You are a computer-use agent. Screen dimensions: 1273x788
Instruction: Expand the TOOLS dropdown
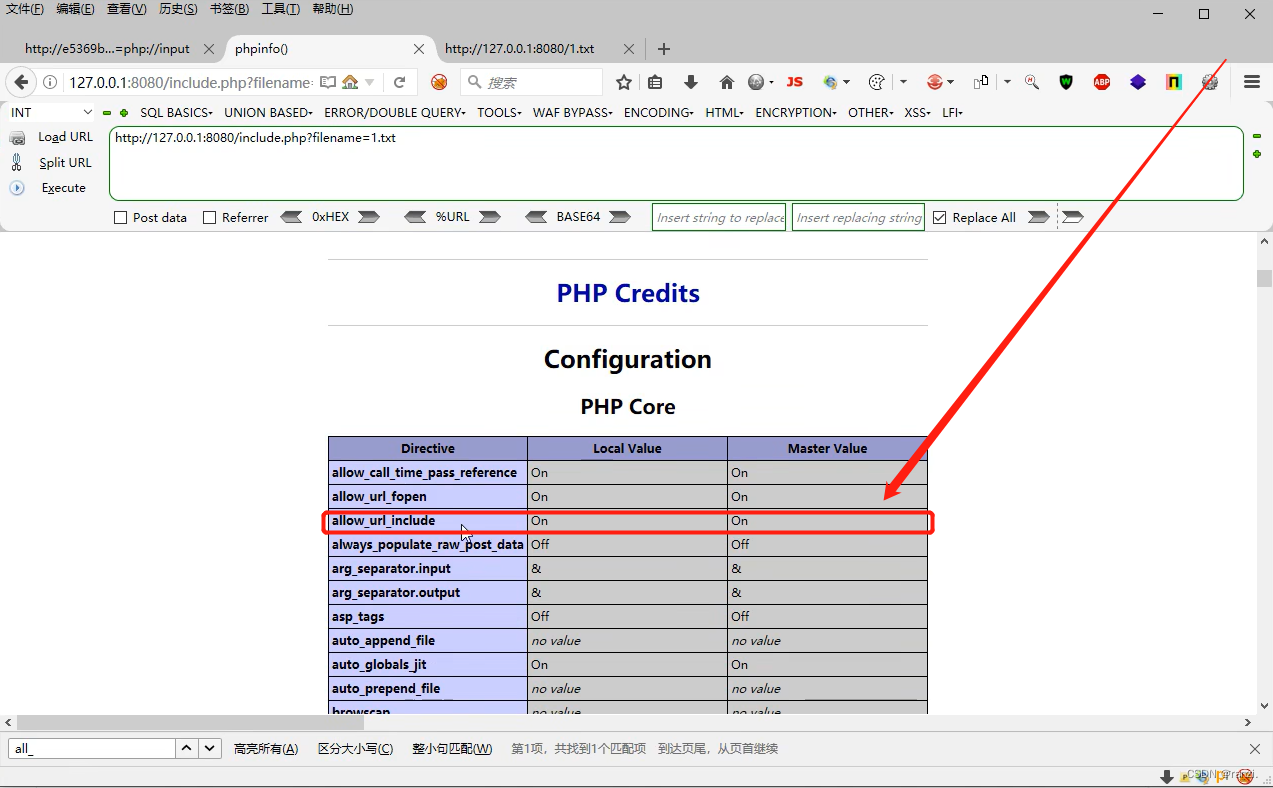point(499,112)
